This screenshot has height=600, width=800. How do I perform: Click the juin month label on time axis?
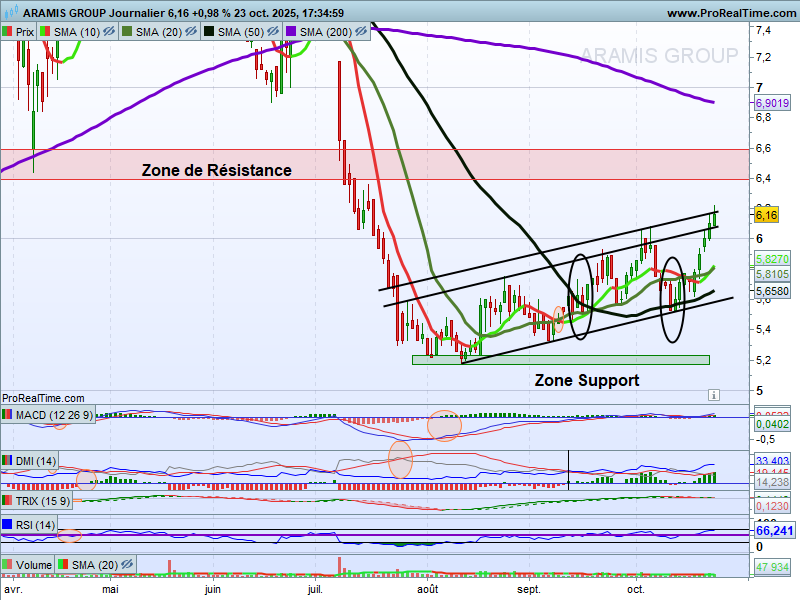coord(213,589)
